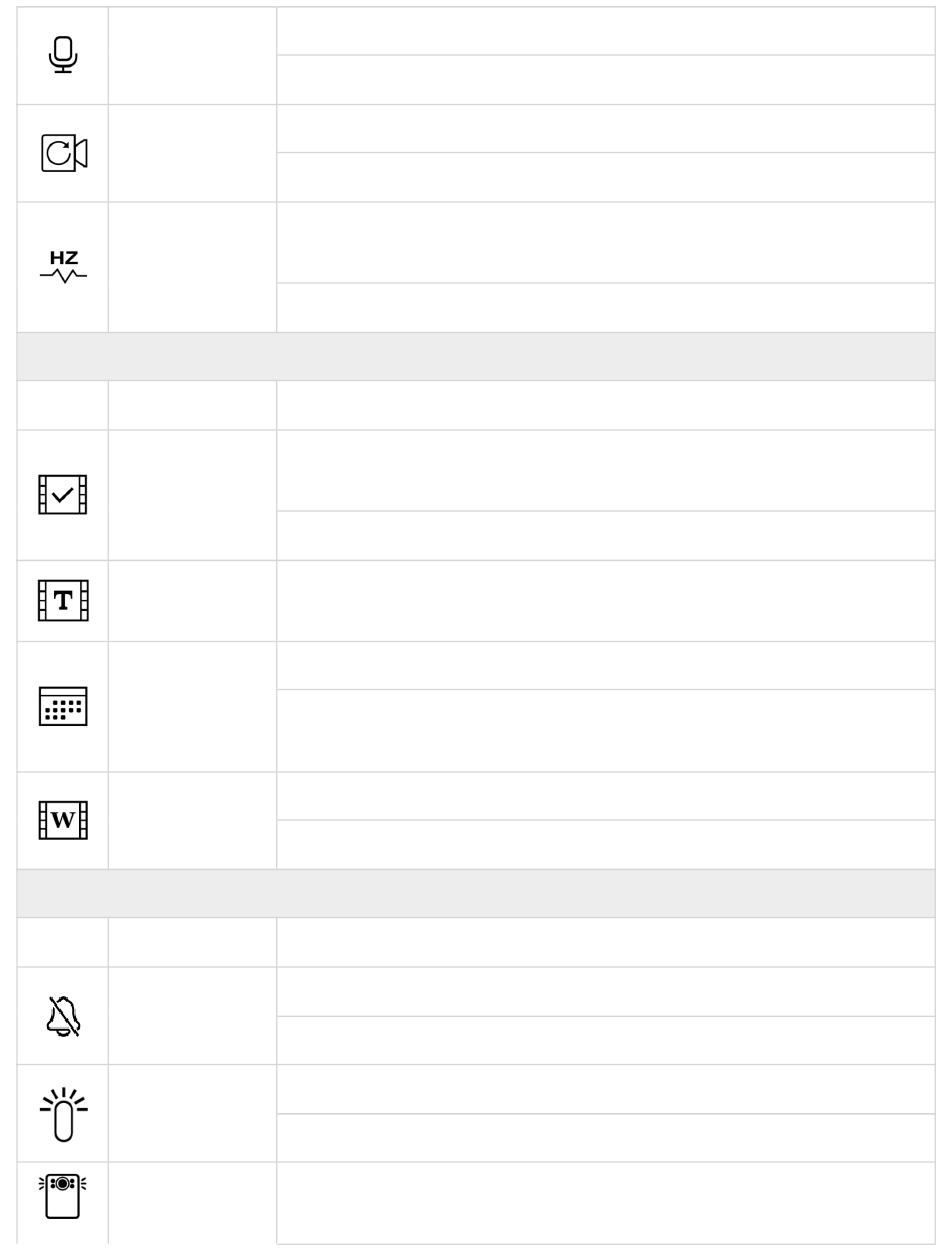The image size is (950, 1254).
Task: Click the gray section band below W row
Action: click(x=476, y=893)
